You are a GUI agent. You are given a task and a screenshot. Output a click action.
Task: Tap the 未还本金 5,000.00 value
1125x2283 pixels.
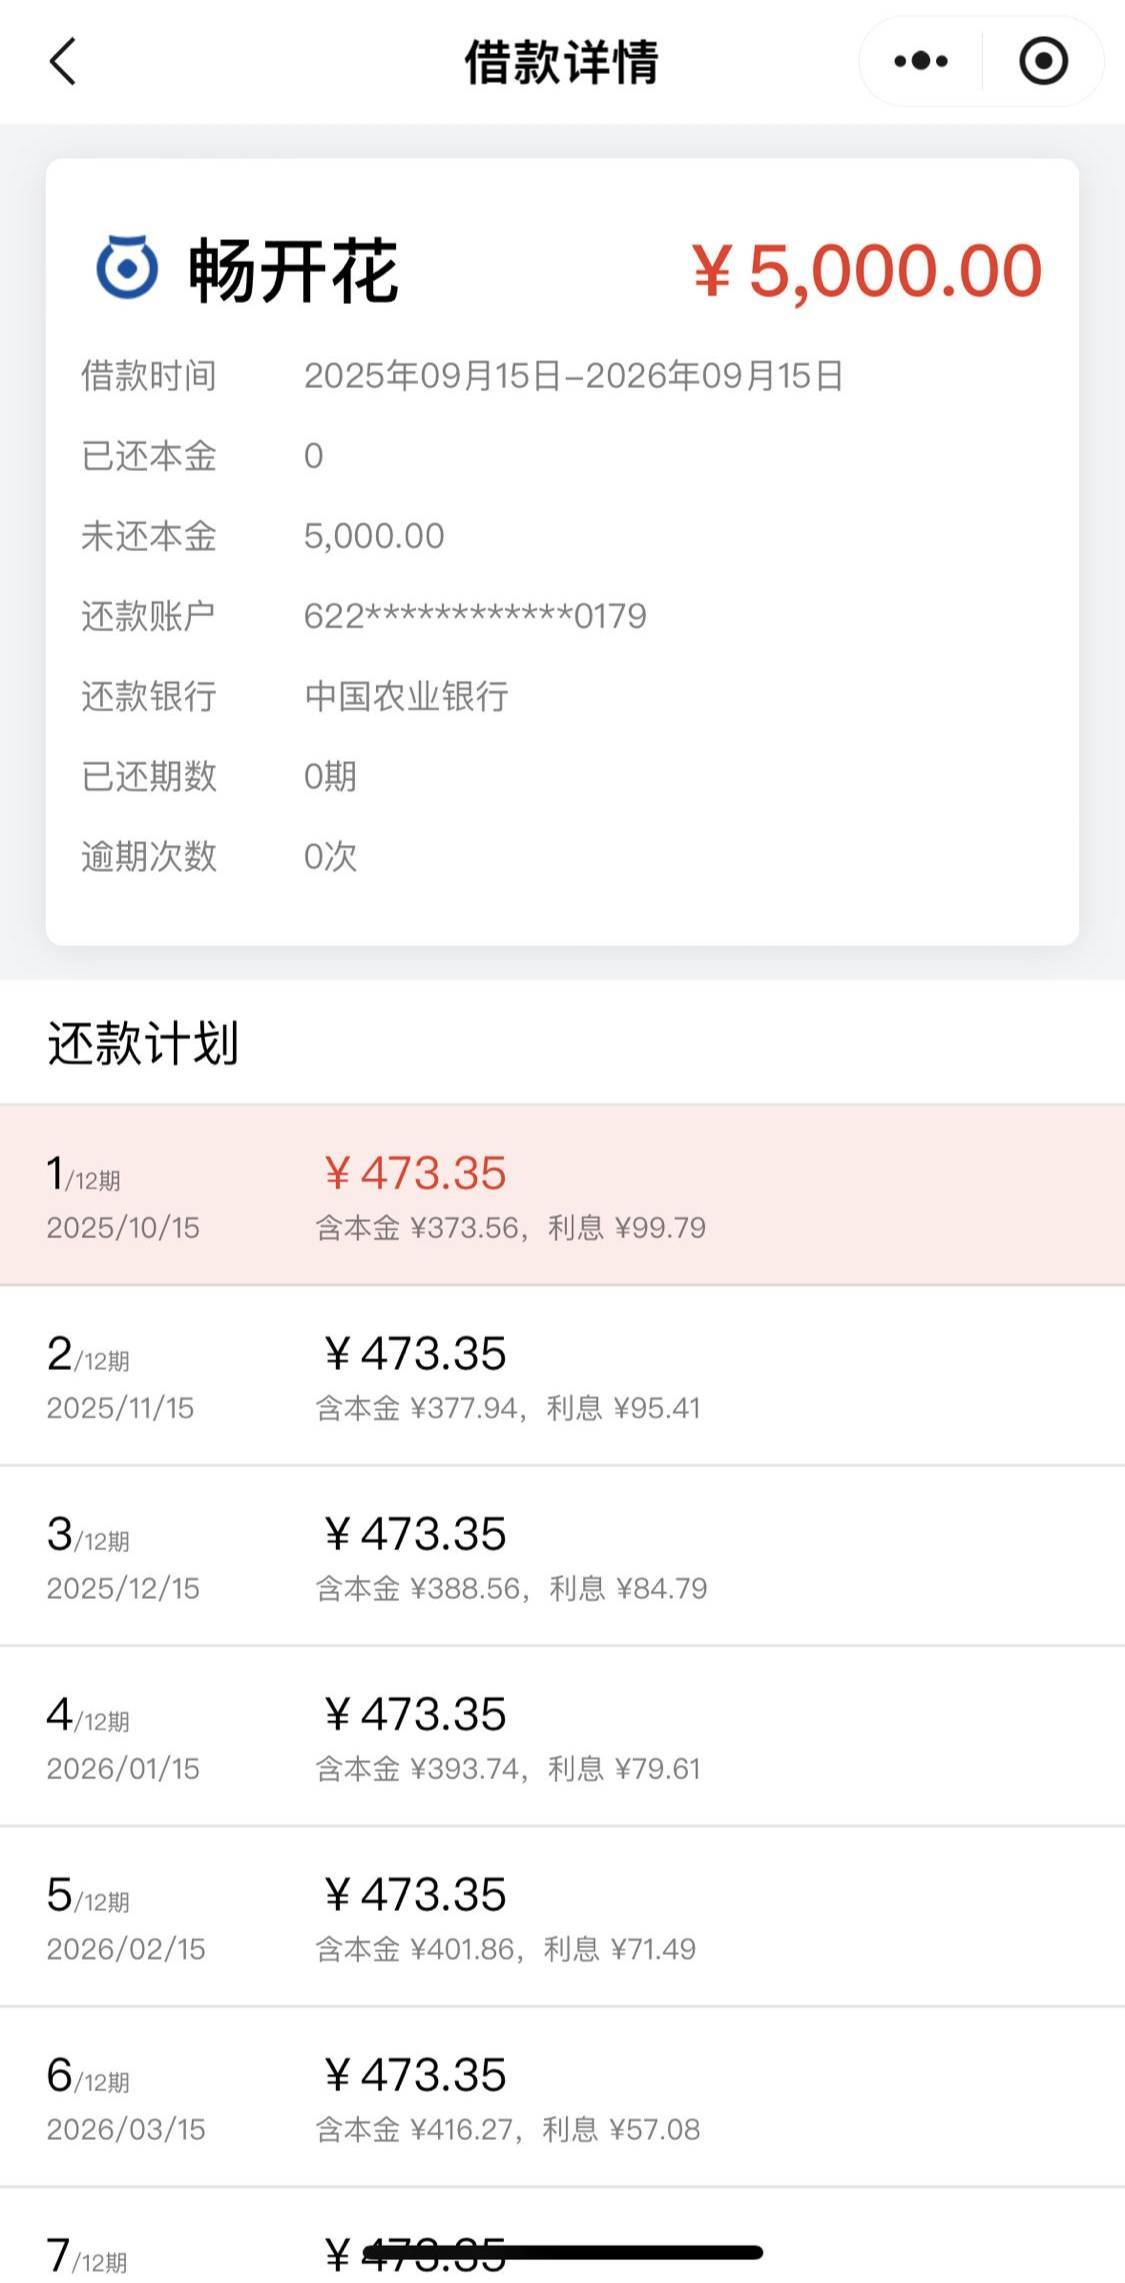coord(374,536)
